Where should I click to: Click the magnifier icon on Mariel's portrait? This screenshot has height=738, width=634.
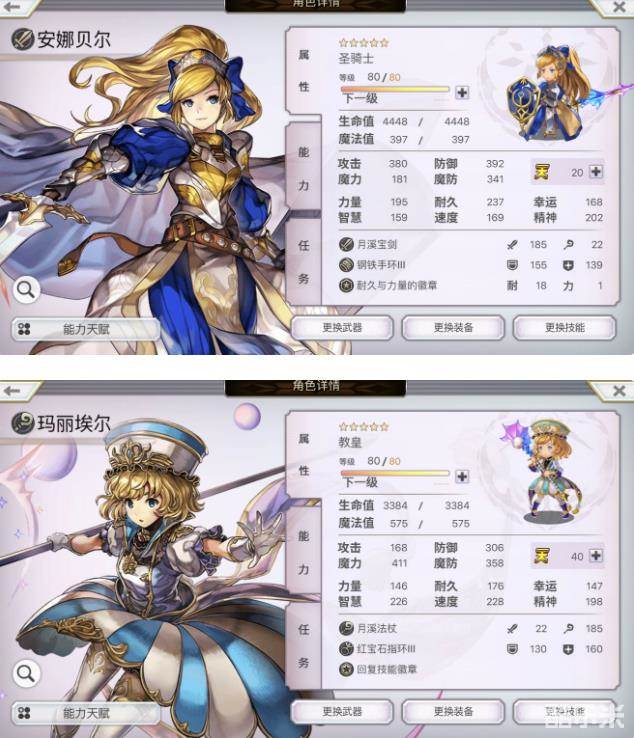26,674
